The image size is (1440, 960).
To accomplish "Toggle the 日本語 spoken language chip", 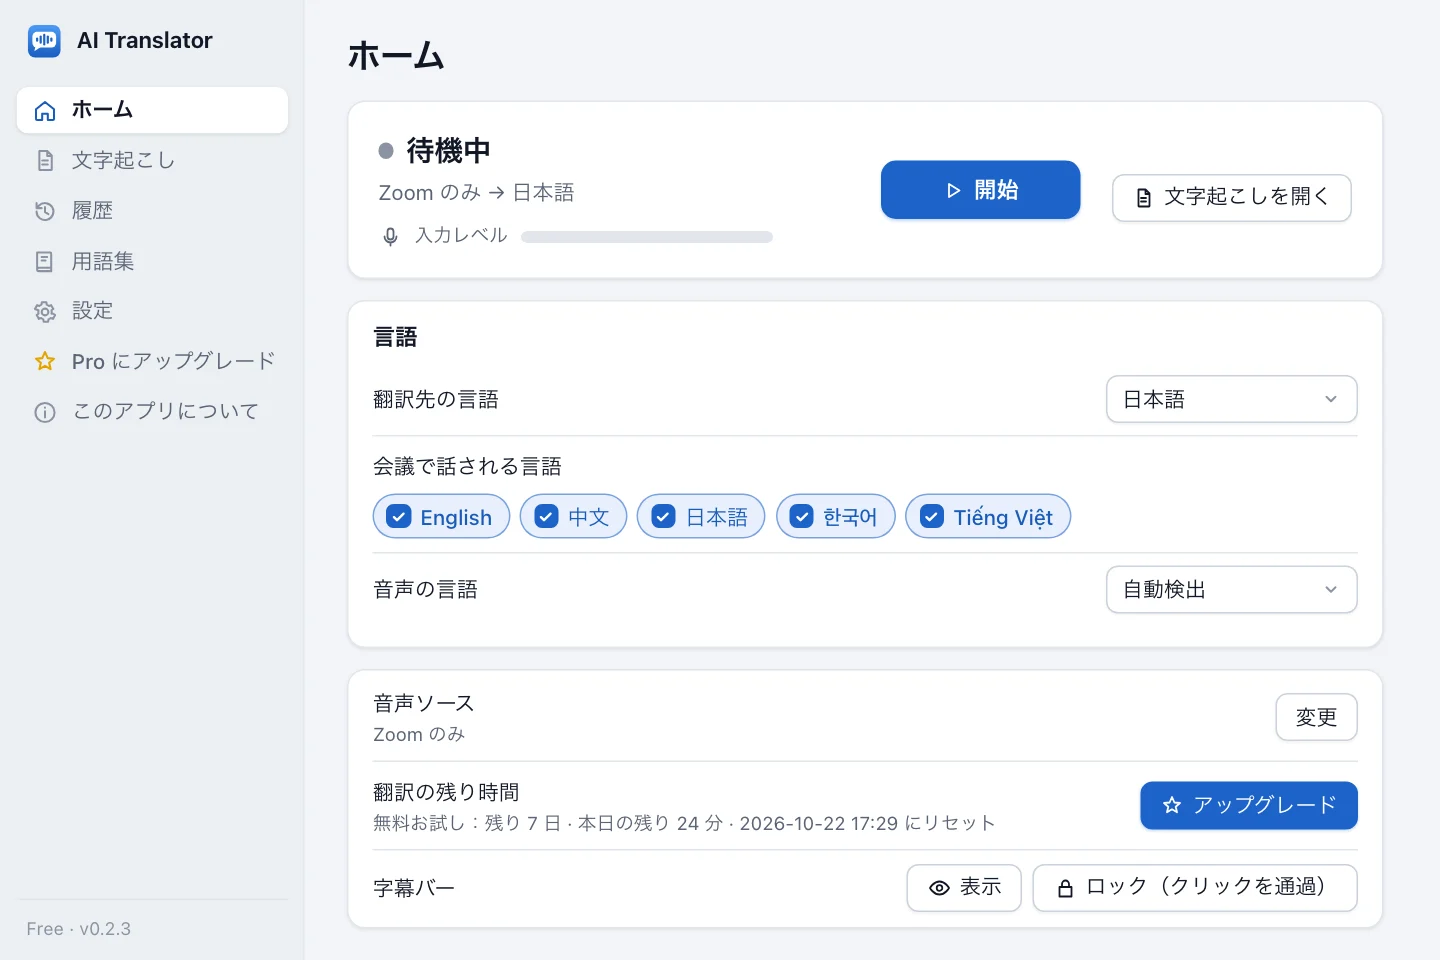I will (701, 517).
